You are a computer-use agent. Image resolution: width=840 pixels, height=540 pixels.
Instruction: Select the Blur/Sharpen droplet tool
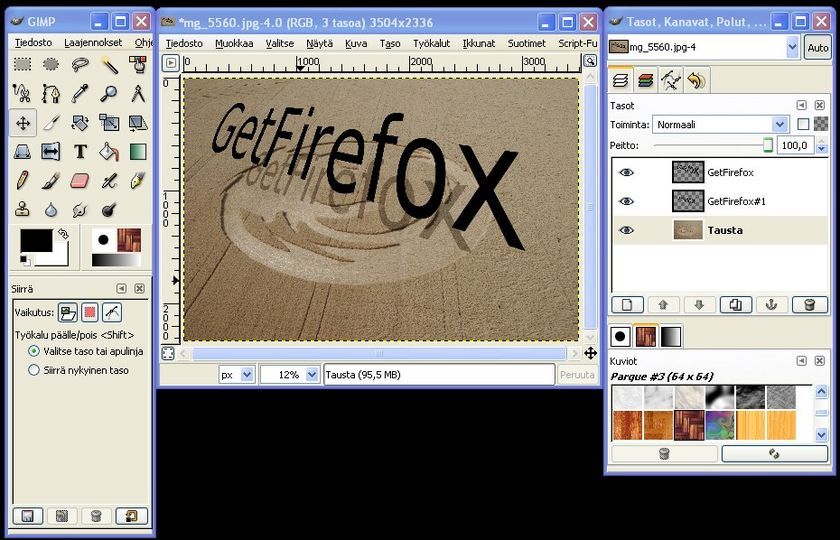click(x=51, y=209)
